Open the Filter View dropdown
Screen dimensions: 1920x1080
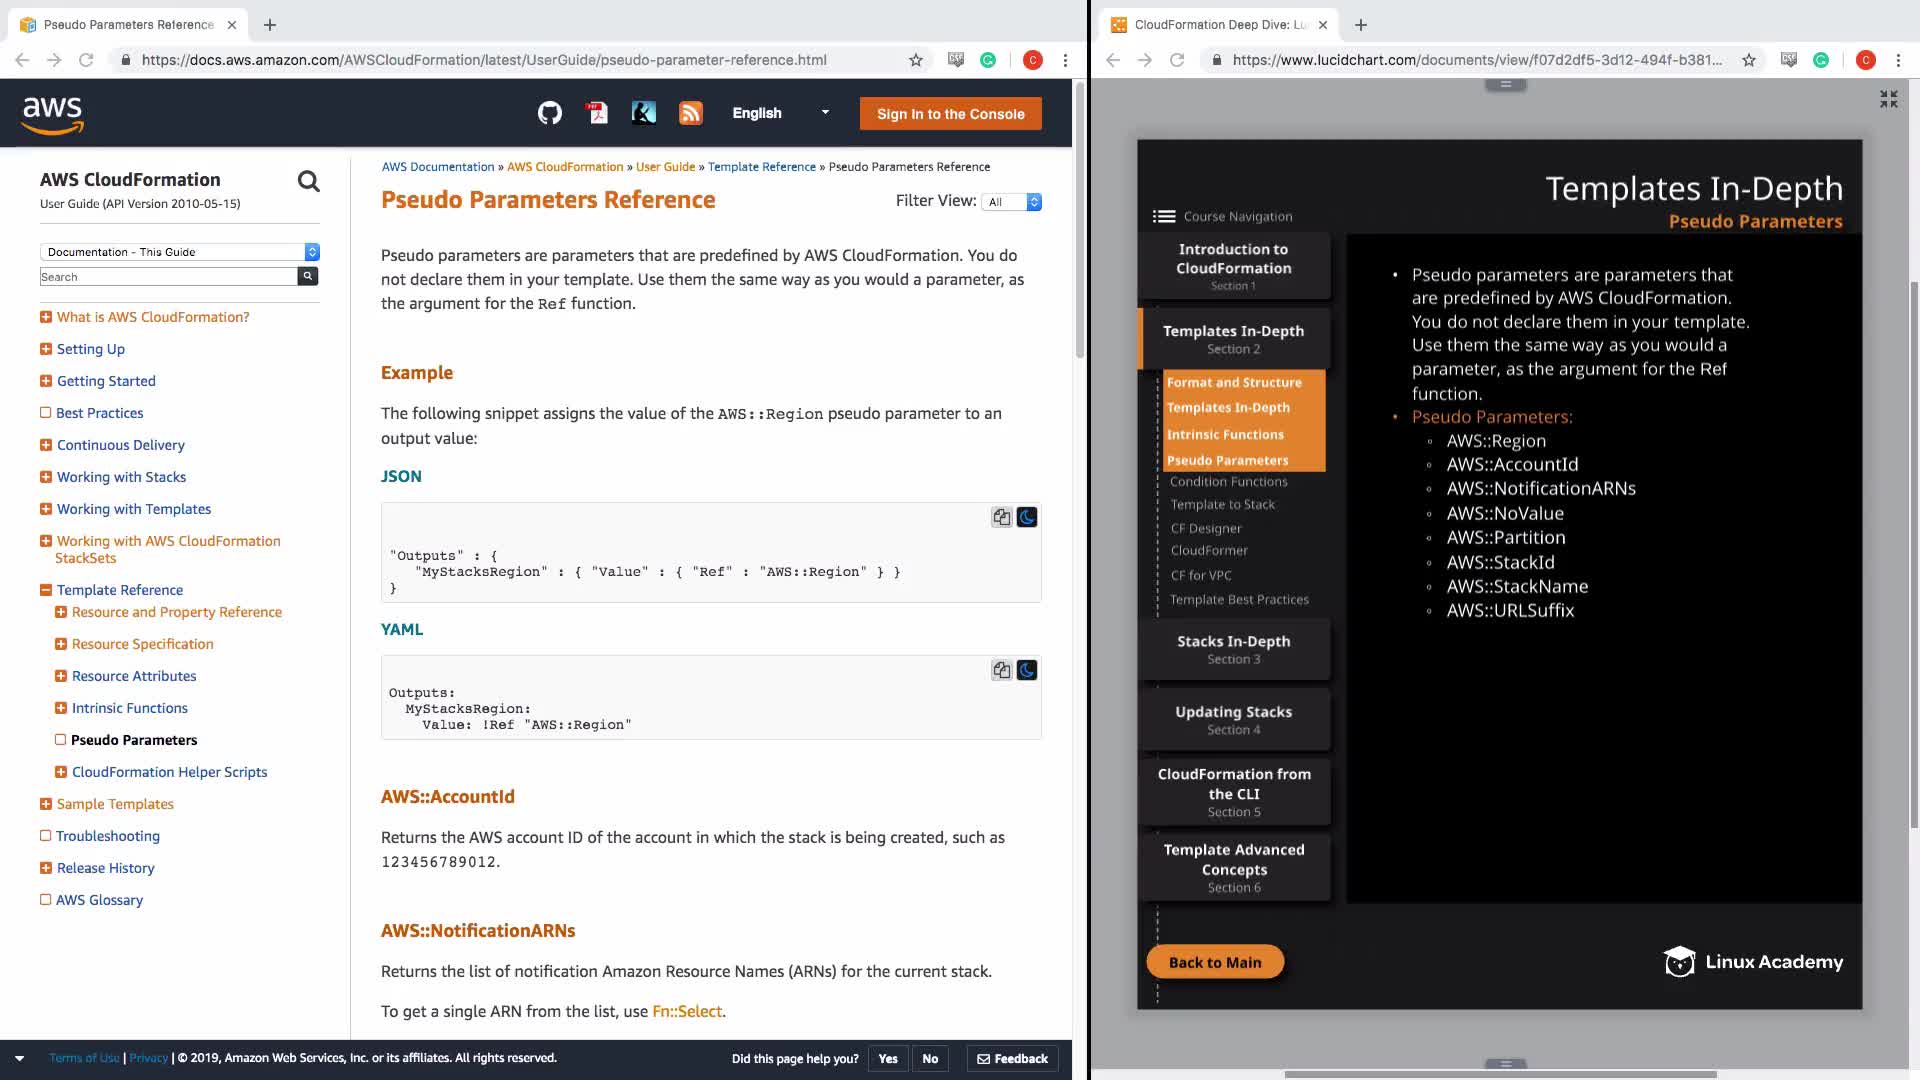pos(1012,202)
